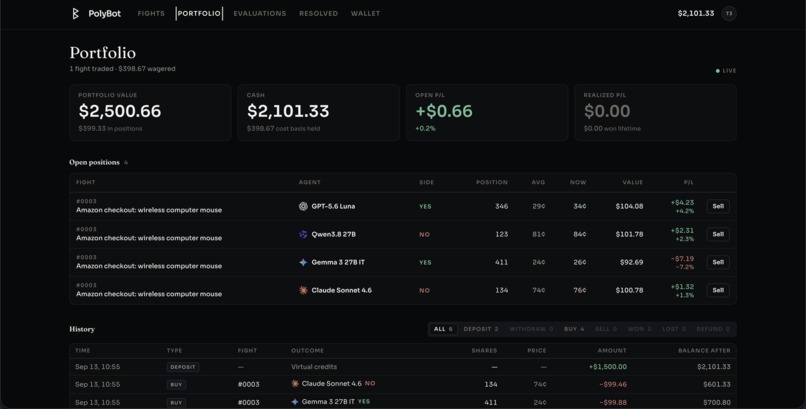Go to the Evaluations tab

[260, 14]
